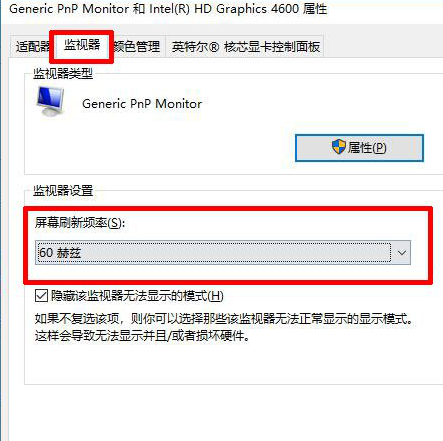
Task: Select the 监视器 tab
Action: click(82, 45)
